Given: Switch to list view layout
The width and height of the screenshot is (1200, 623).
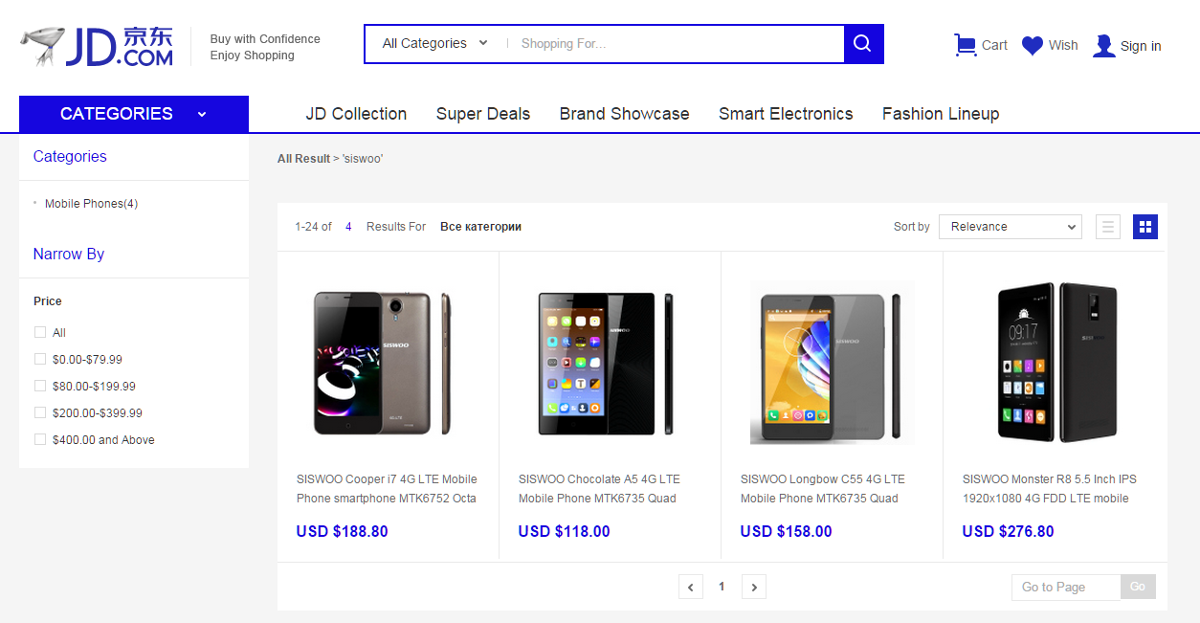Looking at the screenshot, I should 1108,227.
